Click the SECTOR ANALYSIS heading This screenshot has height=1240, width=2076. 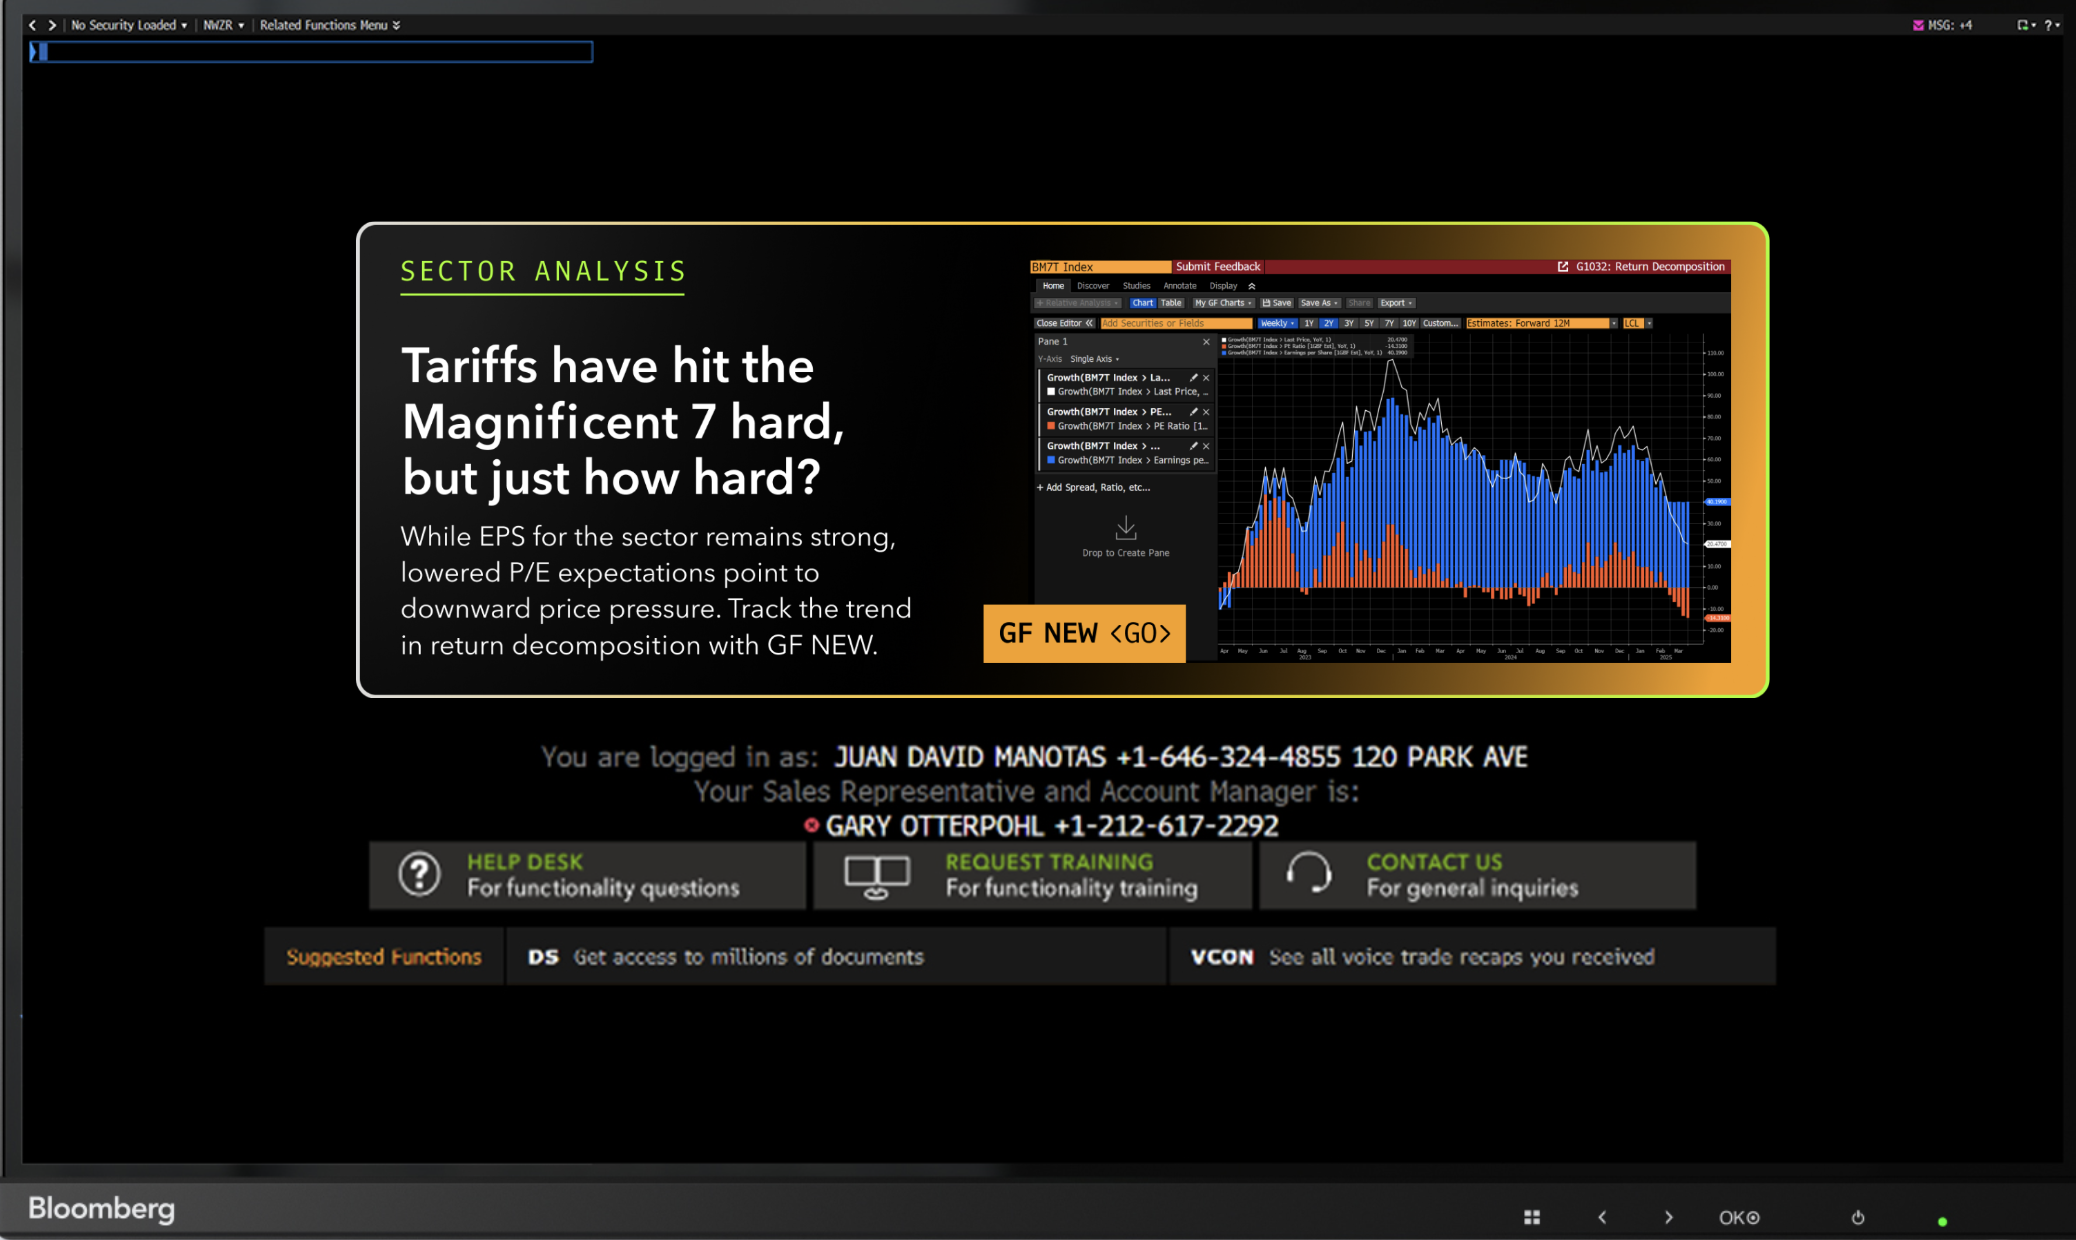[x=543, y=272]
